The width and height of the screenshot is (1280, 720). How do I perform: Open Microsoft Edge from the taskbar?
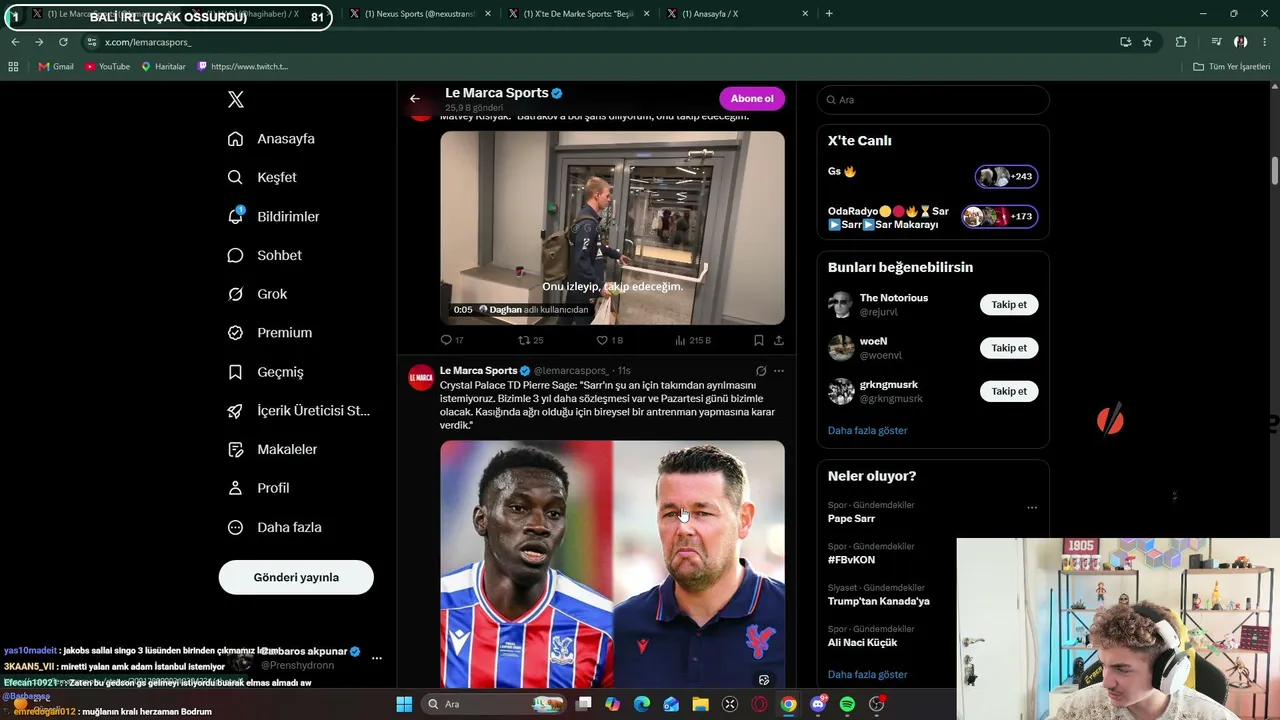[x=642, y=704]
